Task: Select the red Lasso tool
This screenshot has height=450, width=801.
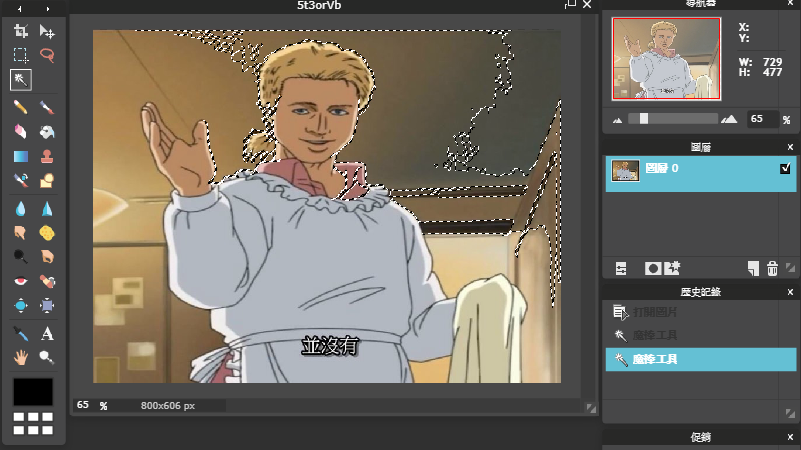Action: click(x=47, y=55)
